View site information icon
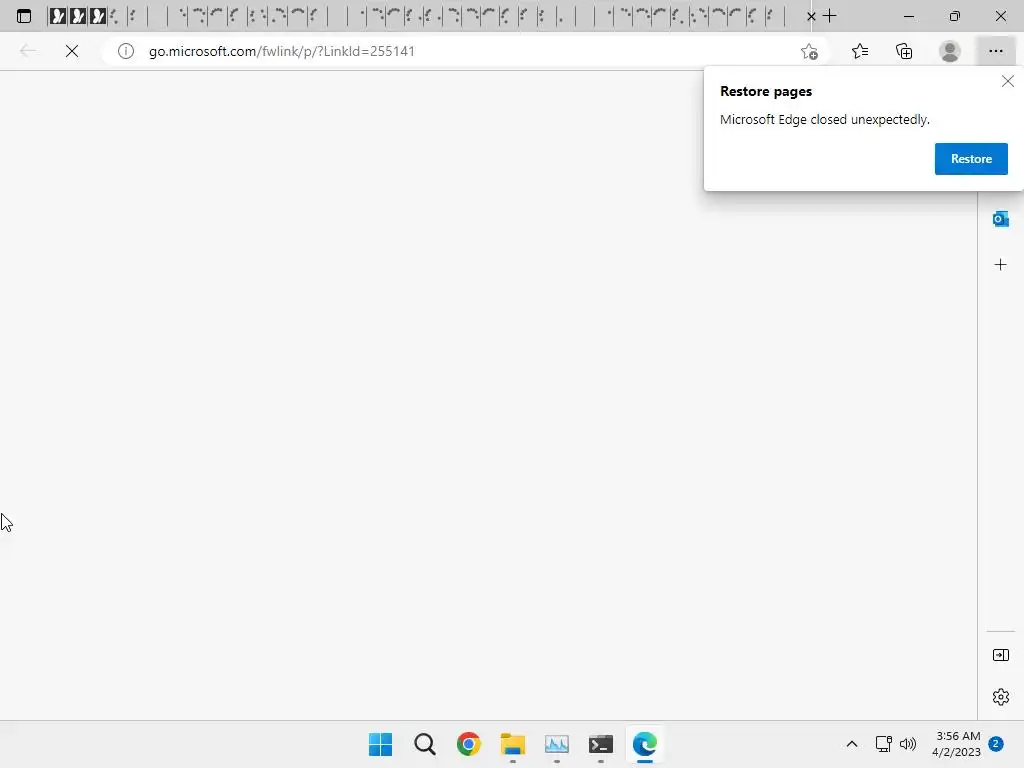 click(x=126, y=51)
